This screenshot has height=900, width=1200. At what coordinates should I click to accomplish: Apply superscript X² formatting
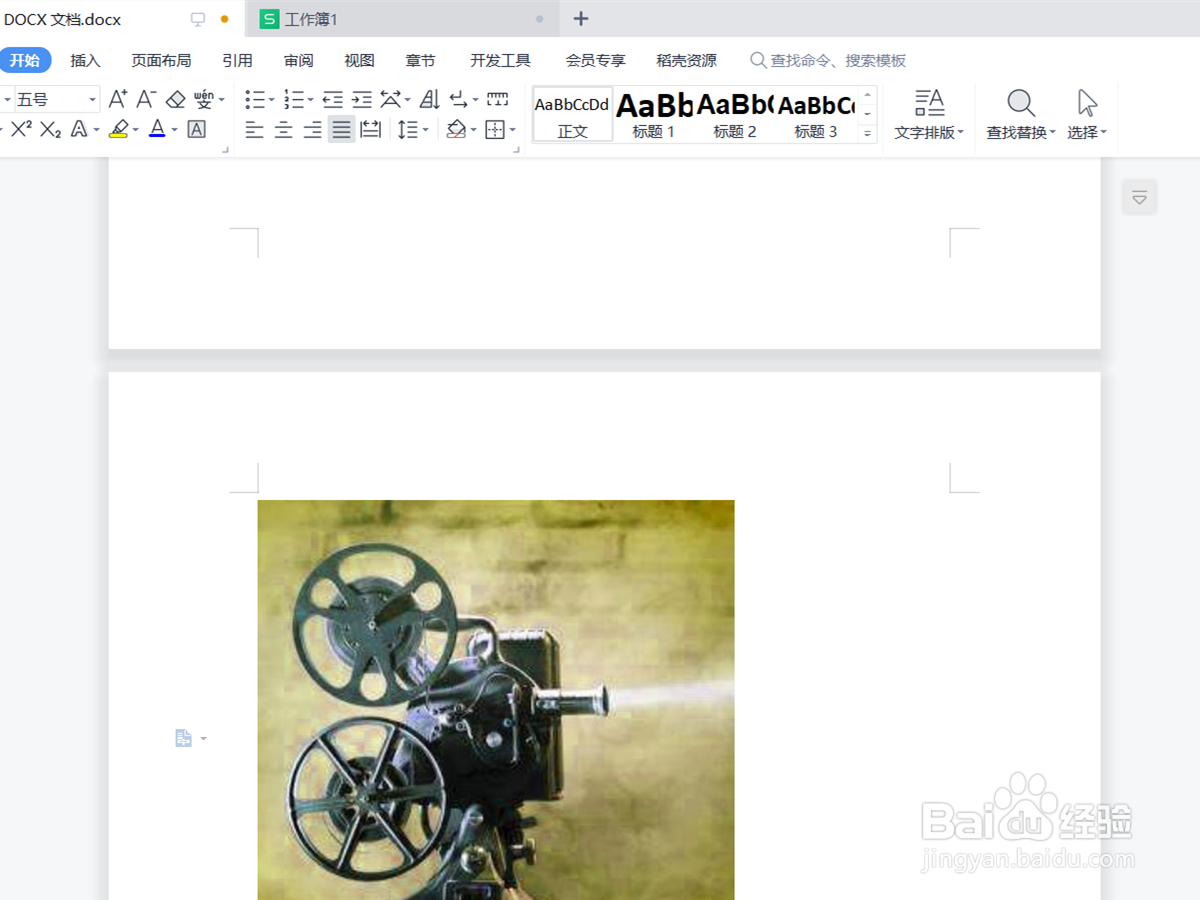pyautogui.click(x=22, y=129)
